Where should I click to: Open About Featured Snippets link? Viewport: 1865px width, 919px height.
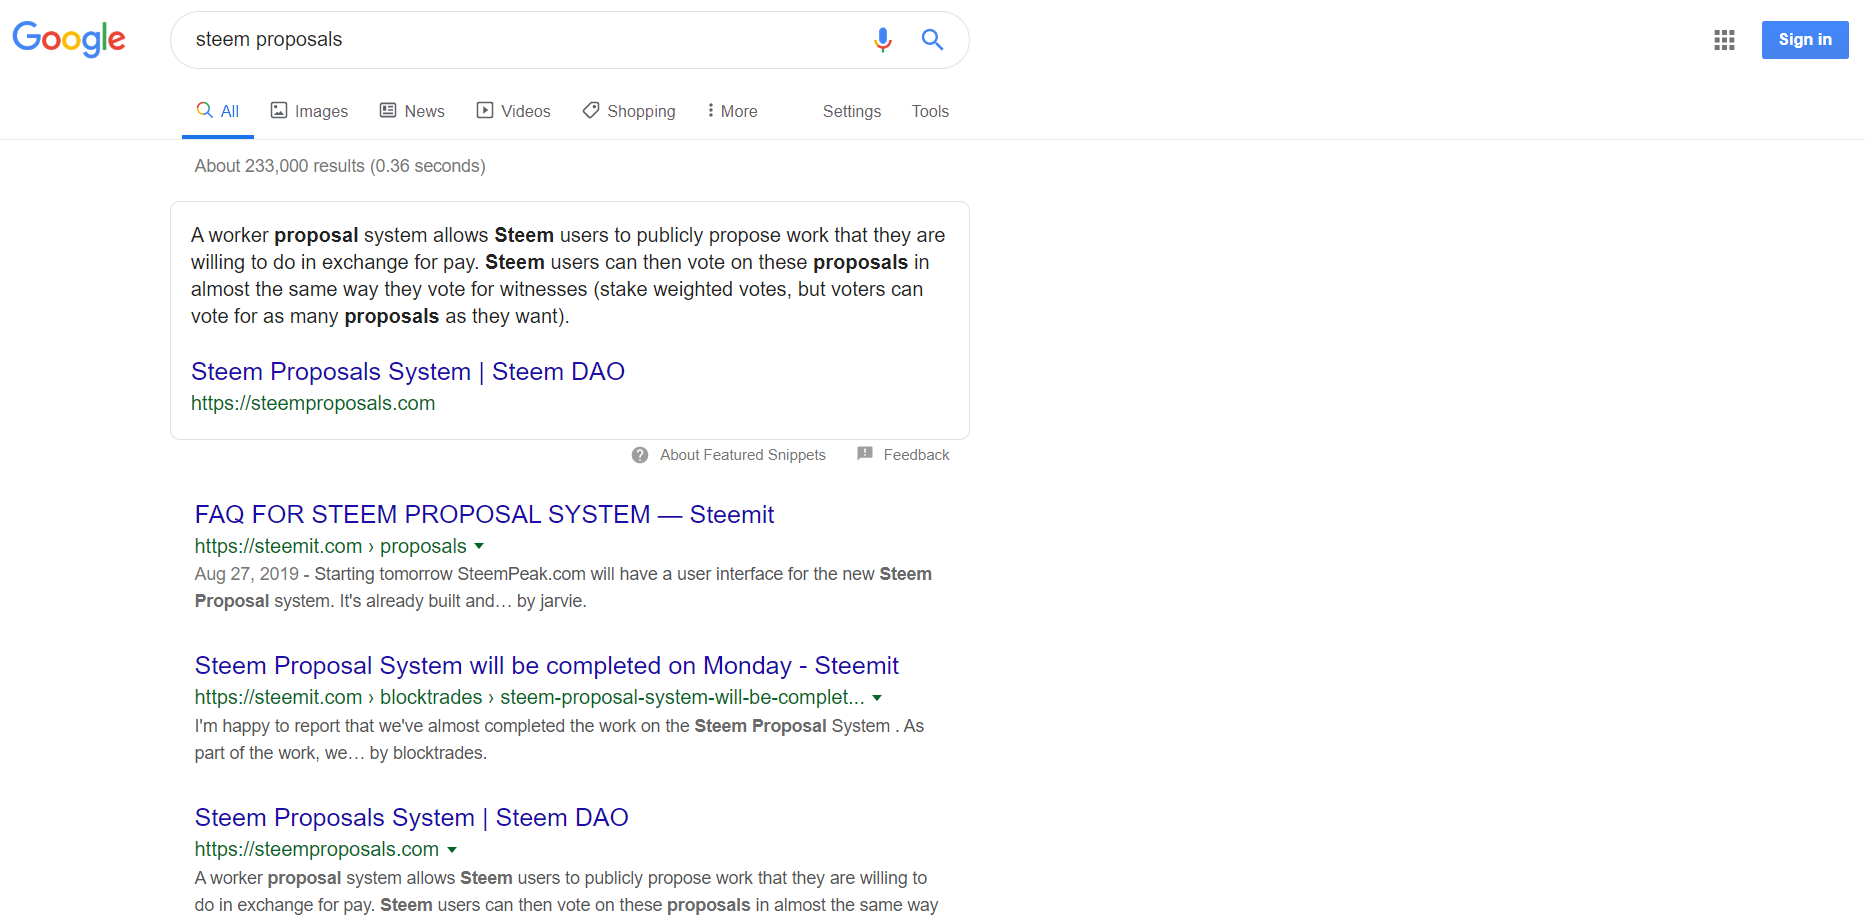tap(743, 455)
